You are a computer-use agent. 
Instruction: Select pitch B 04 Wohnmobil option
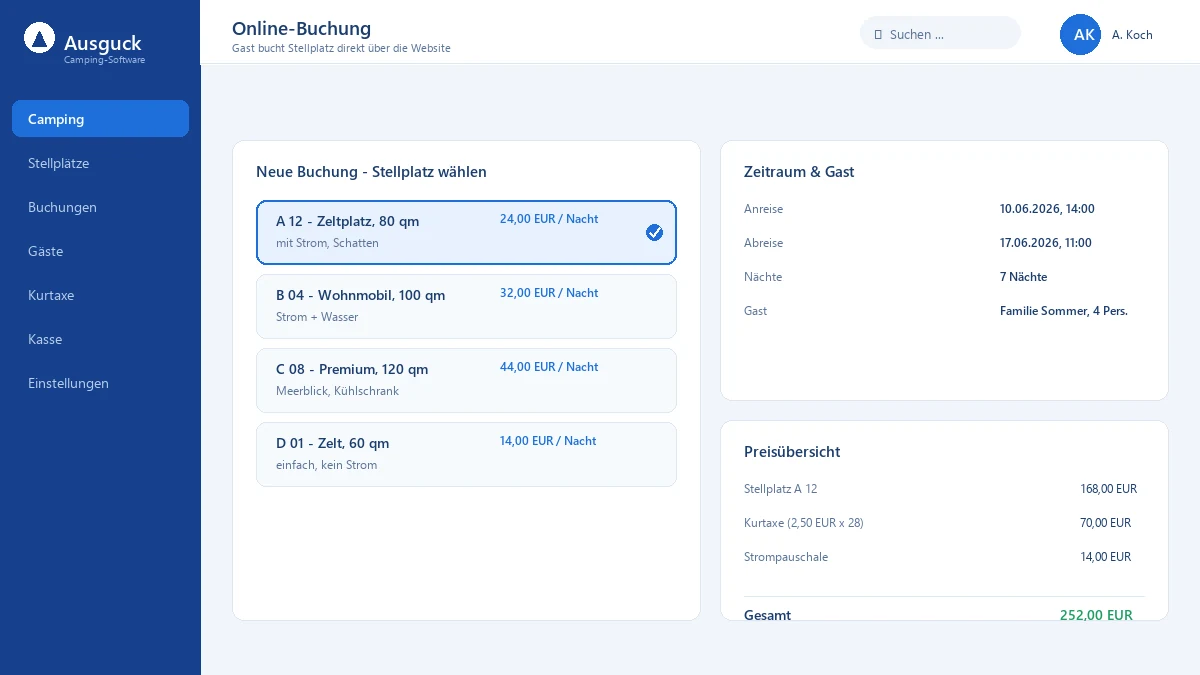coord(466,306)
